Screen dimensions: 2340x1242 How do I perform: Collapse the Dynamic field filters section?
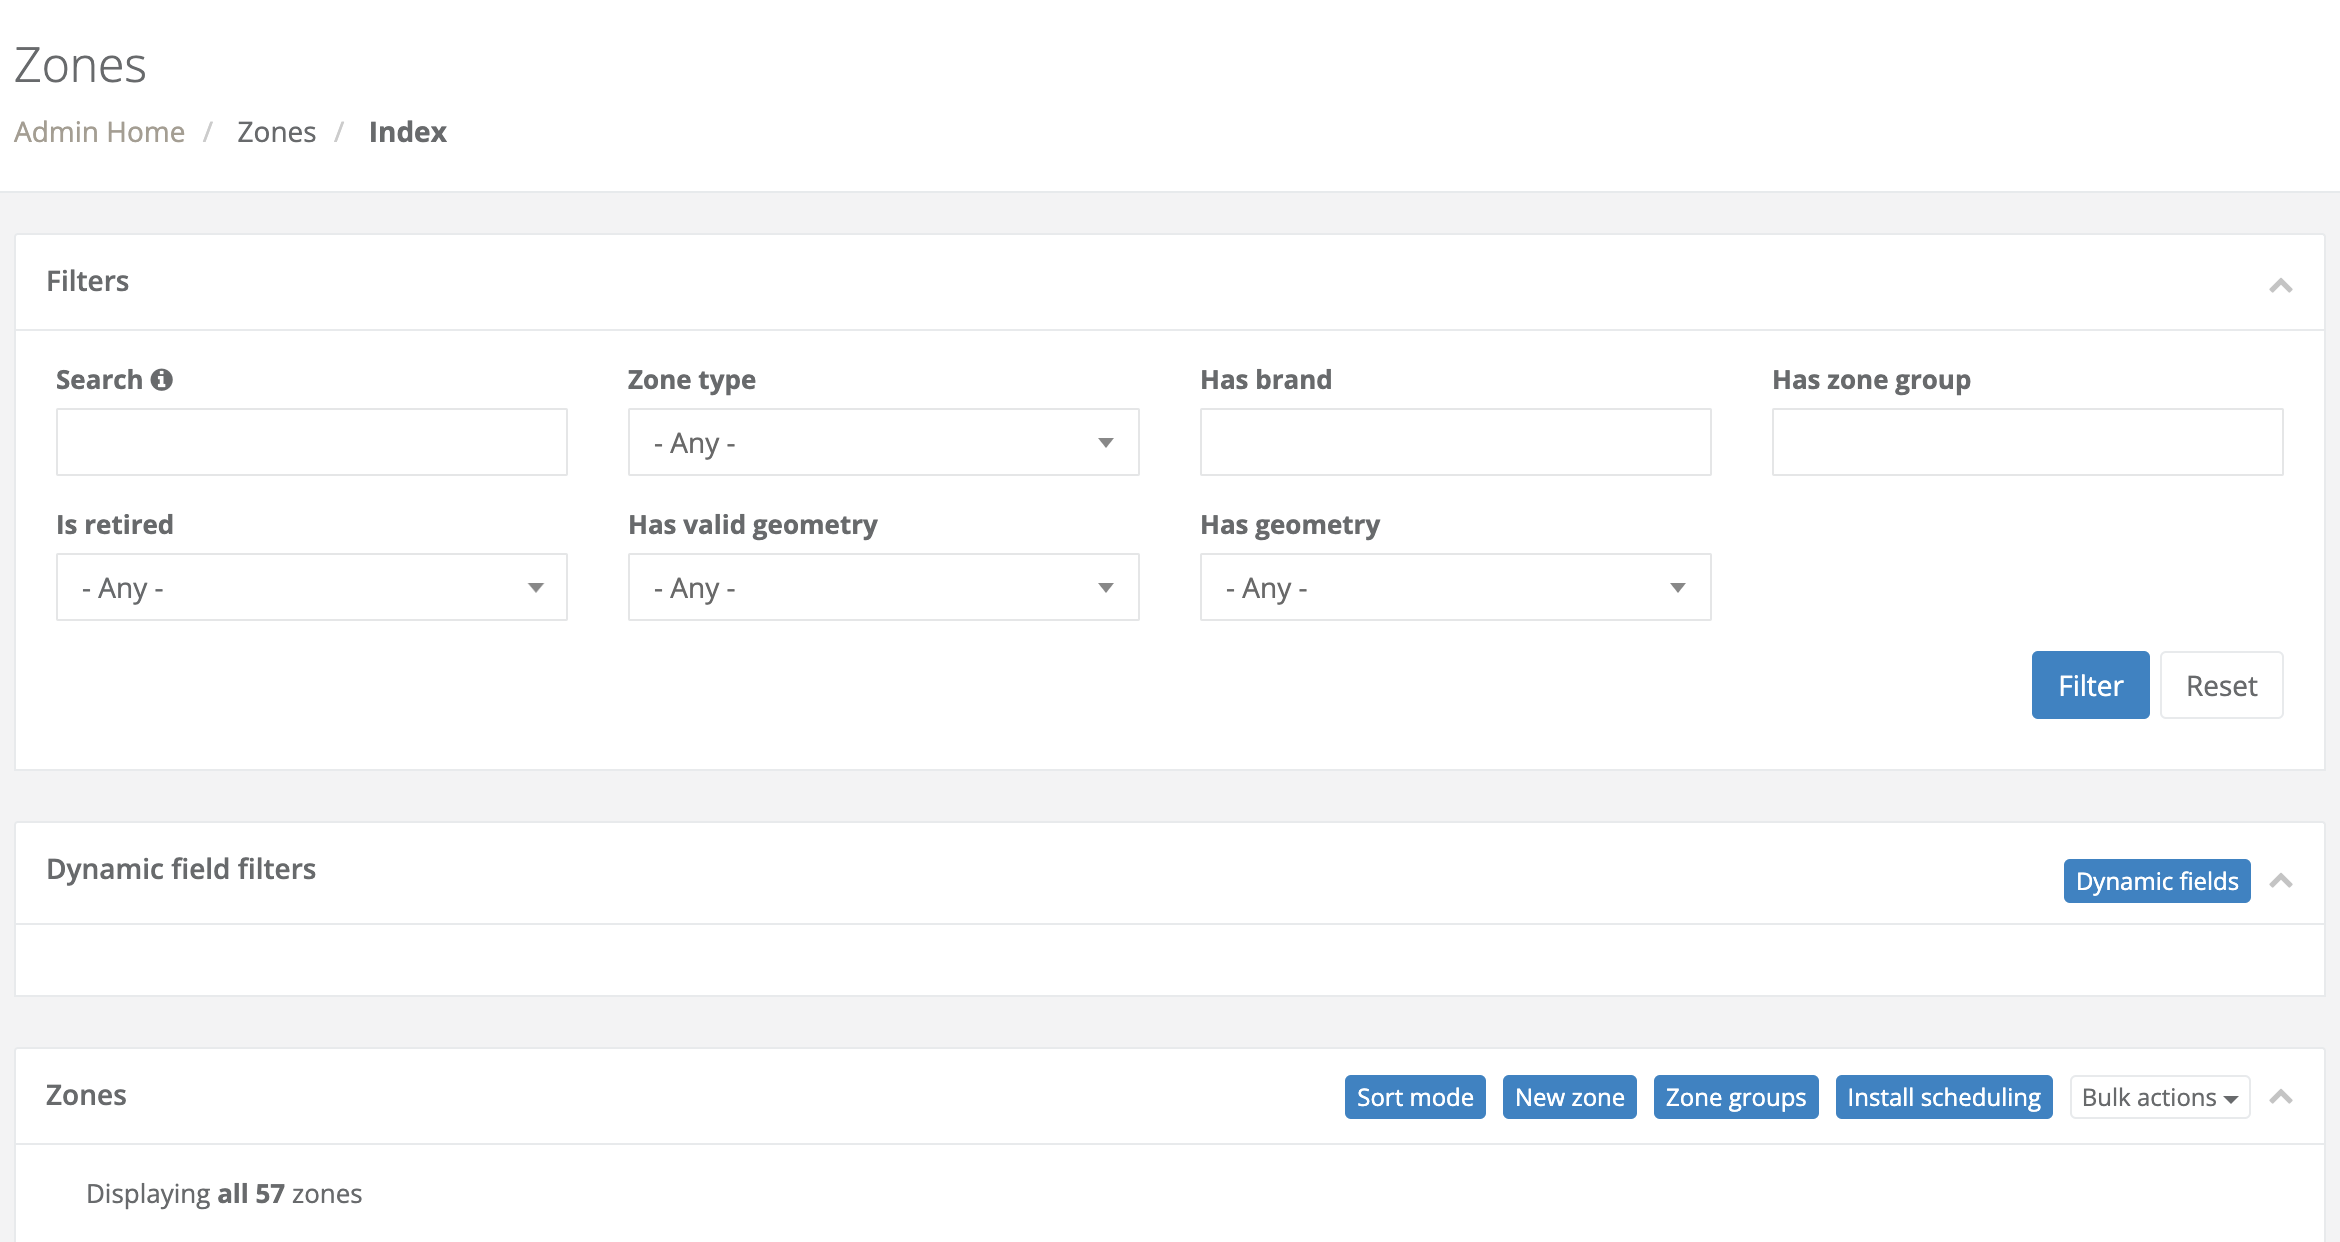coord(2281,881)
